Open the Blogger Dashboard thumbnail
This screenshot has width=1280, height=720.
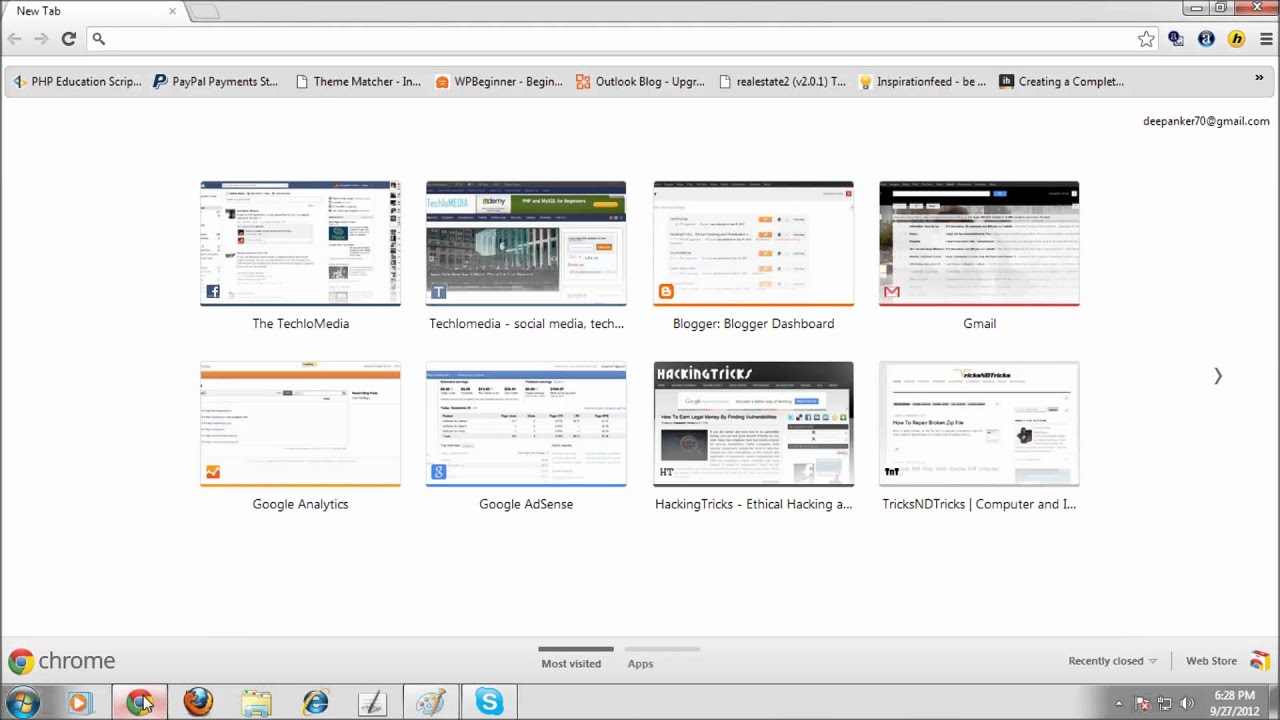click(x=753, y=244)
